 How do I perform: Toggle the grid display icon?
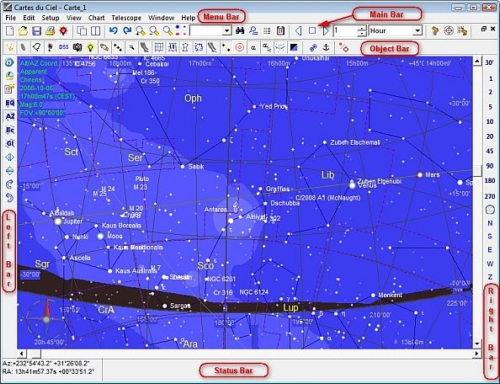pos(159,48)
